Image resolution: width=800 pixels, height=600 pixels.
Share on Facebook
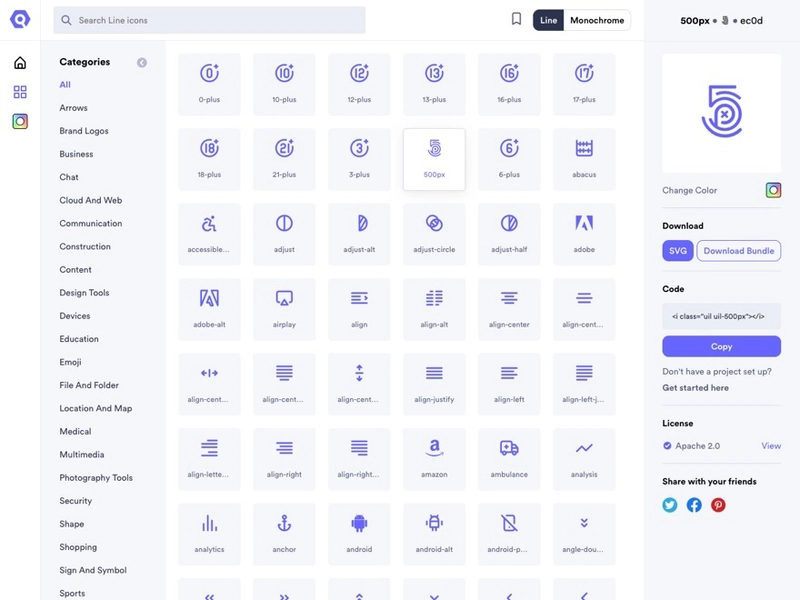point(694,505)
